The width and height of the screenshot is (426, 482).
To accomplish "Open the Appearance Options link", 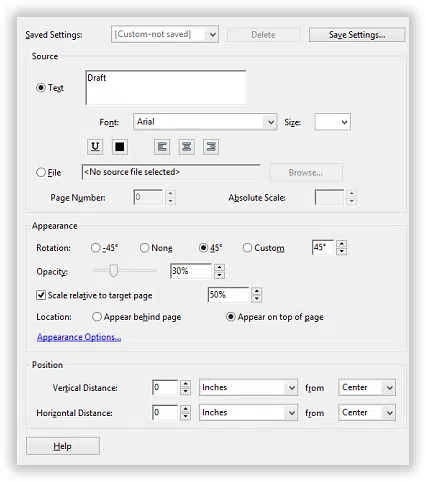I will [x=79, y=337].
